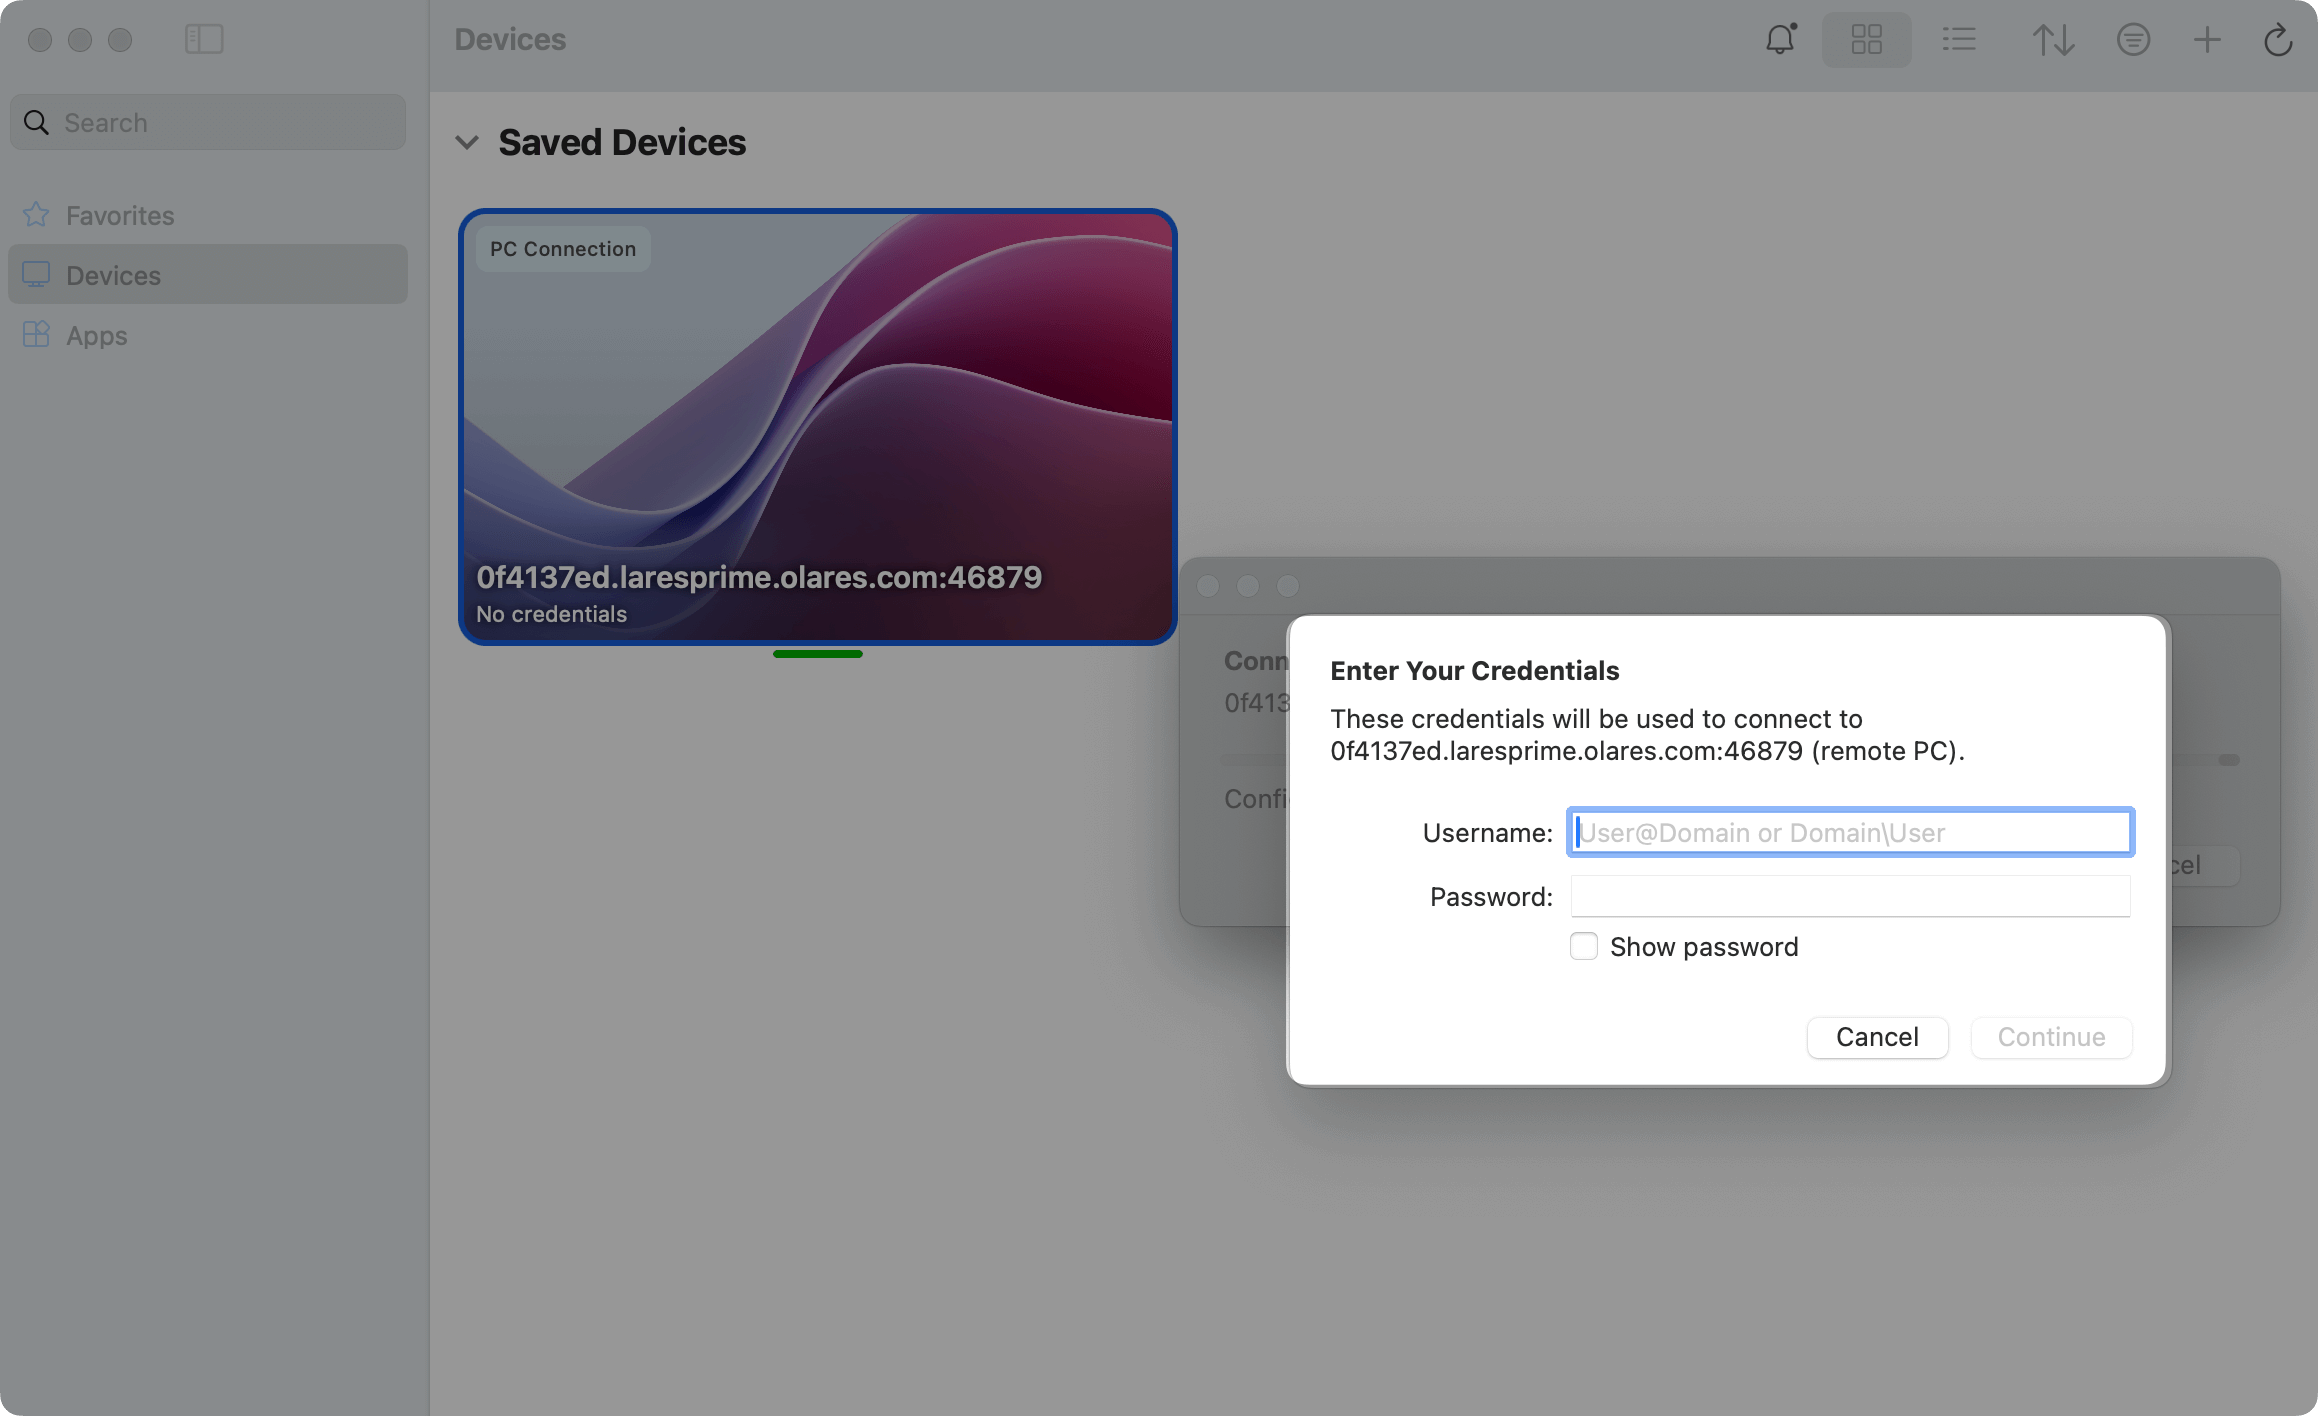The width and height of the screenshot is (2318, 1416).
Task: Cancel the credentials dialog
Action: (1877, 1037)
